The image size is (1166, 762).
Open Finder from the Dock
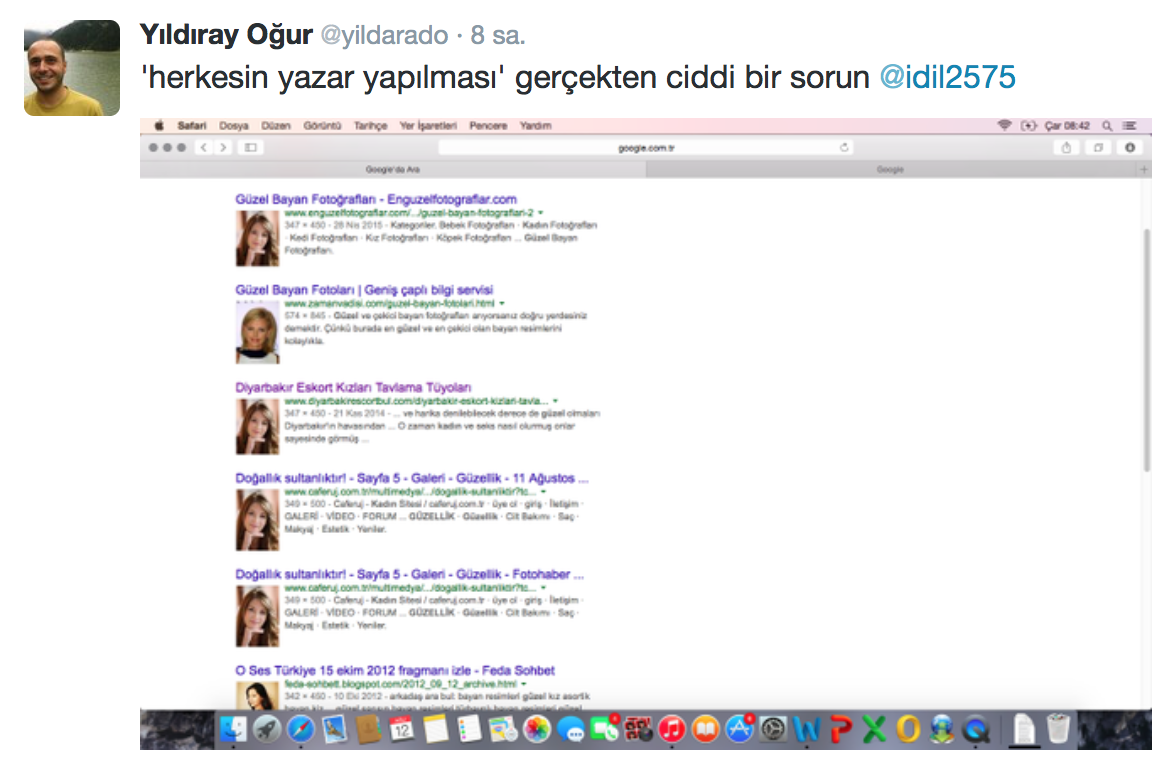(233, 730)
